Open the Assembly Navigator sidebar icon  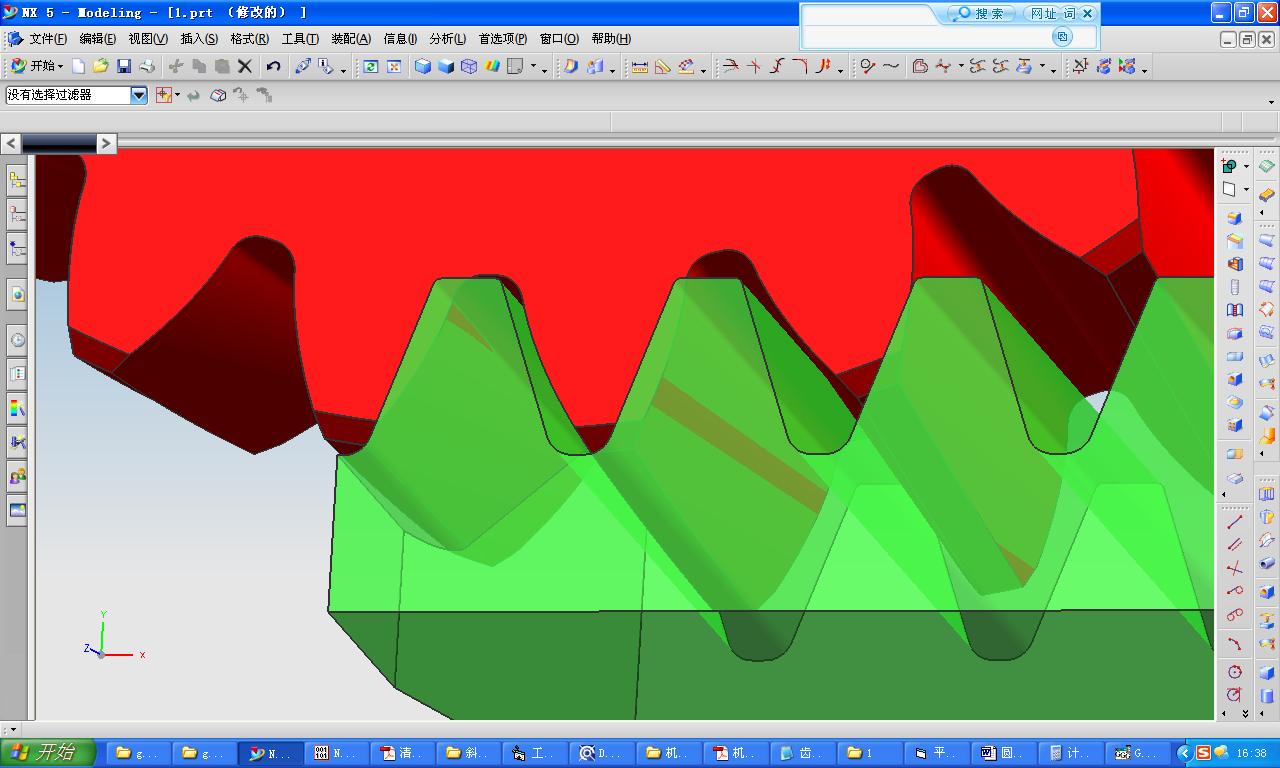click(x=17, y=181)
